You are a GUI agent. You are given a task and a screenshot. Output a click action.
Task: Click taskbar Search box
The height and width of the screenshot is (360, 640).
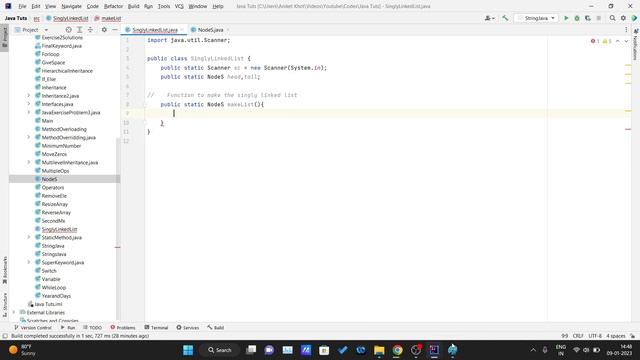(220, 350)
